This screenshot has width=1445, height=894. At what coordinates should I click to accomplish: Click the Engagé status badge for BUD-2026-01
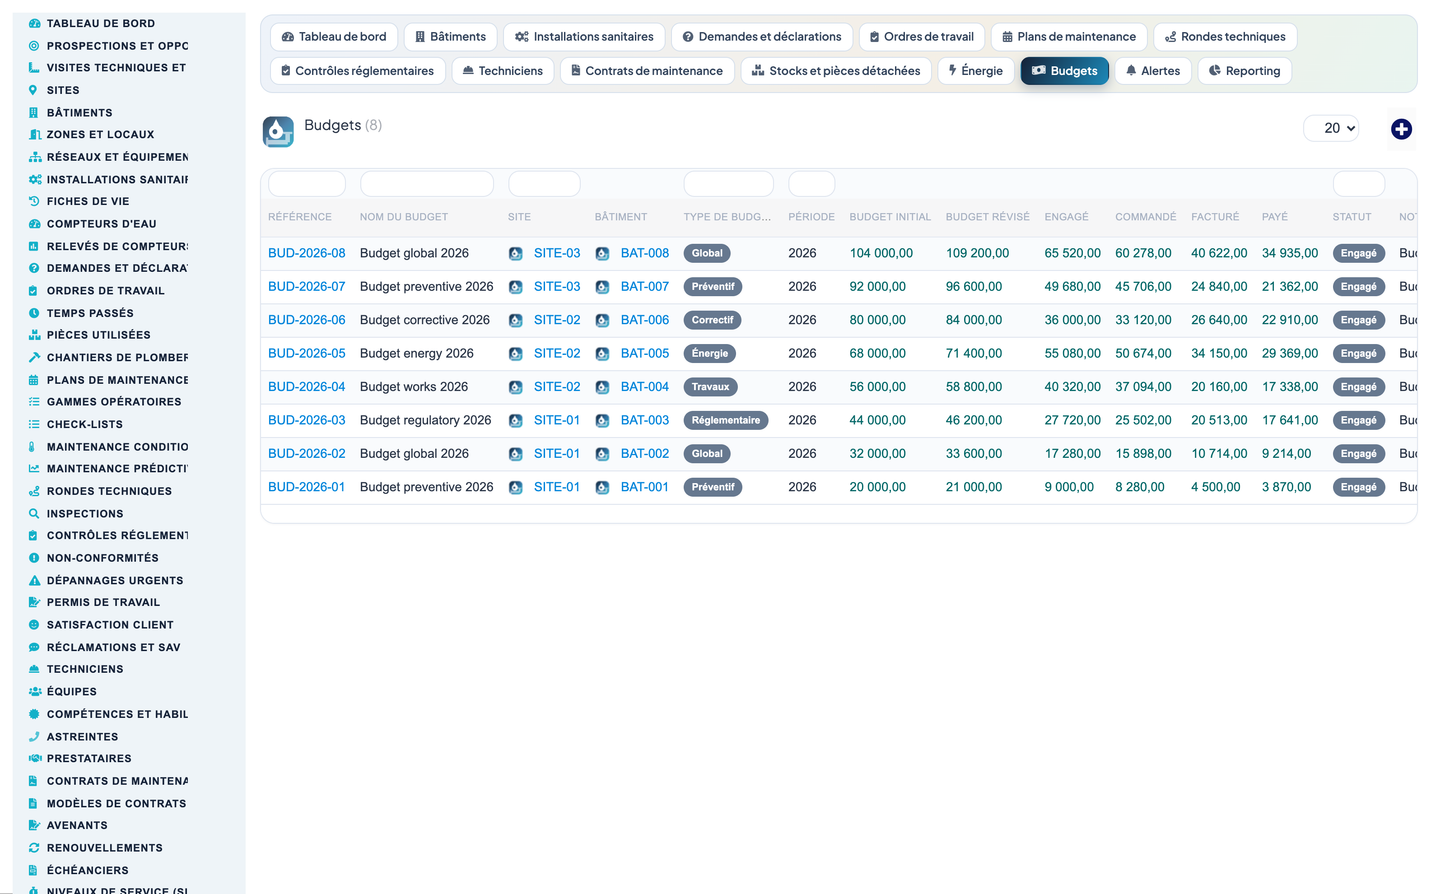pos(1358,487)
